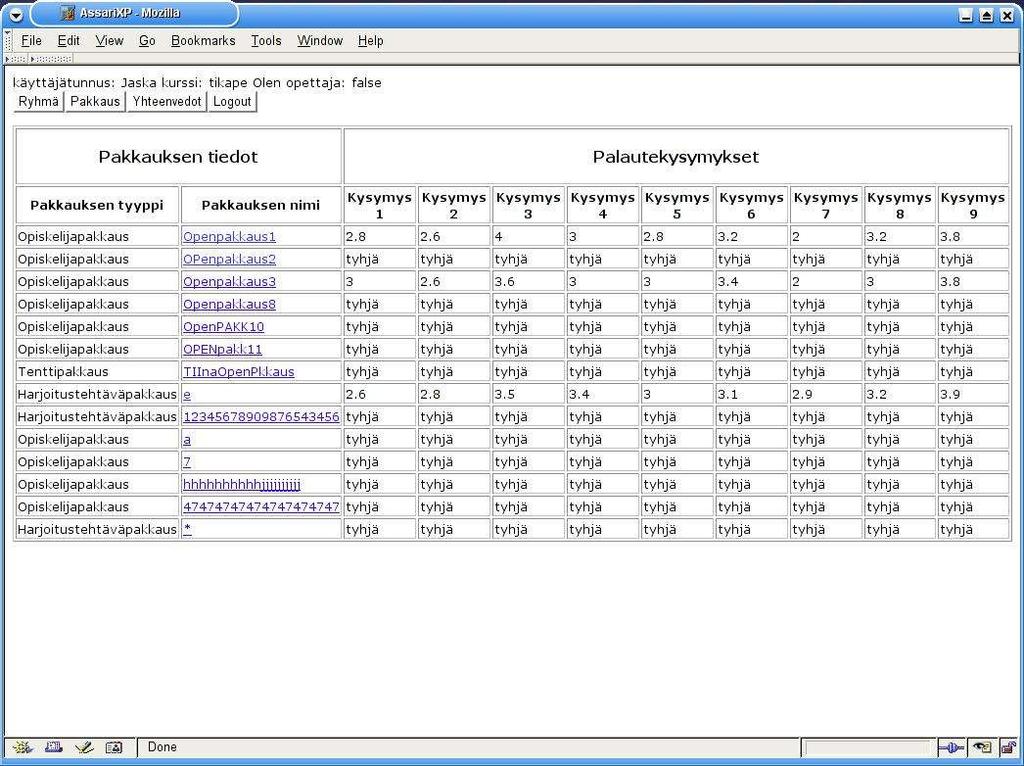Screen dimensions: 1024x766
Task: Open the Edit menu
Action: click(x=69, y=40)
